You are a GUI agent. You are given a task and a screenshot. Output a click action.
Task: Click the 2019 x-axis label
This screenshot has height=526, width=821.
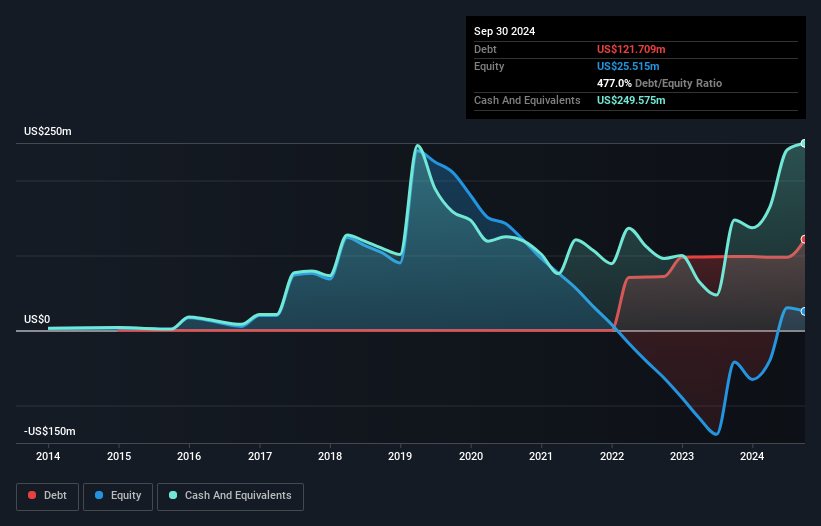coord(401,456)
